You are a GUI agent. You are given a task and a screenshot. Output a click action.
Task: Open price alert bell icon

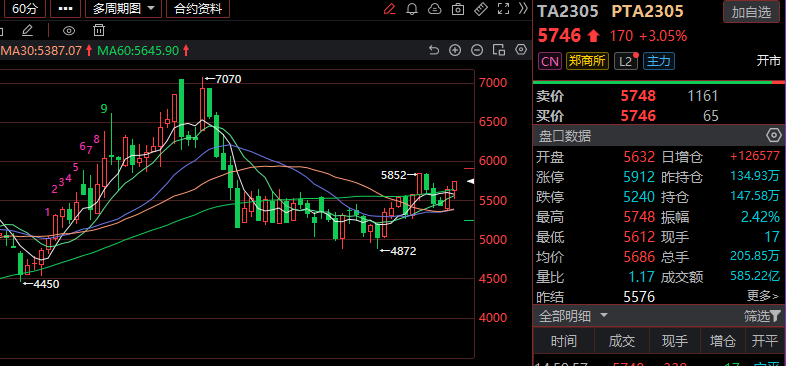click(x=412, y=9)
